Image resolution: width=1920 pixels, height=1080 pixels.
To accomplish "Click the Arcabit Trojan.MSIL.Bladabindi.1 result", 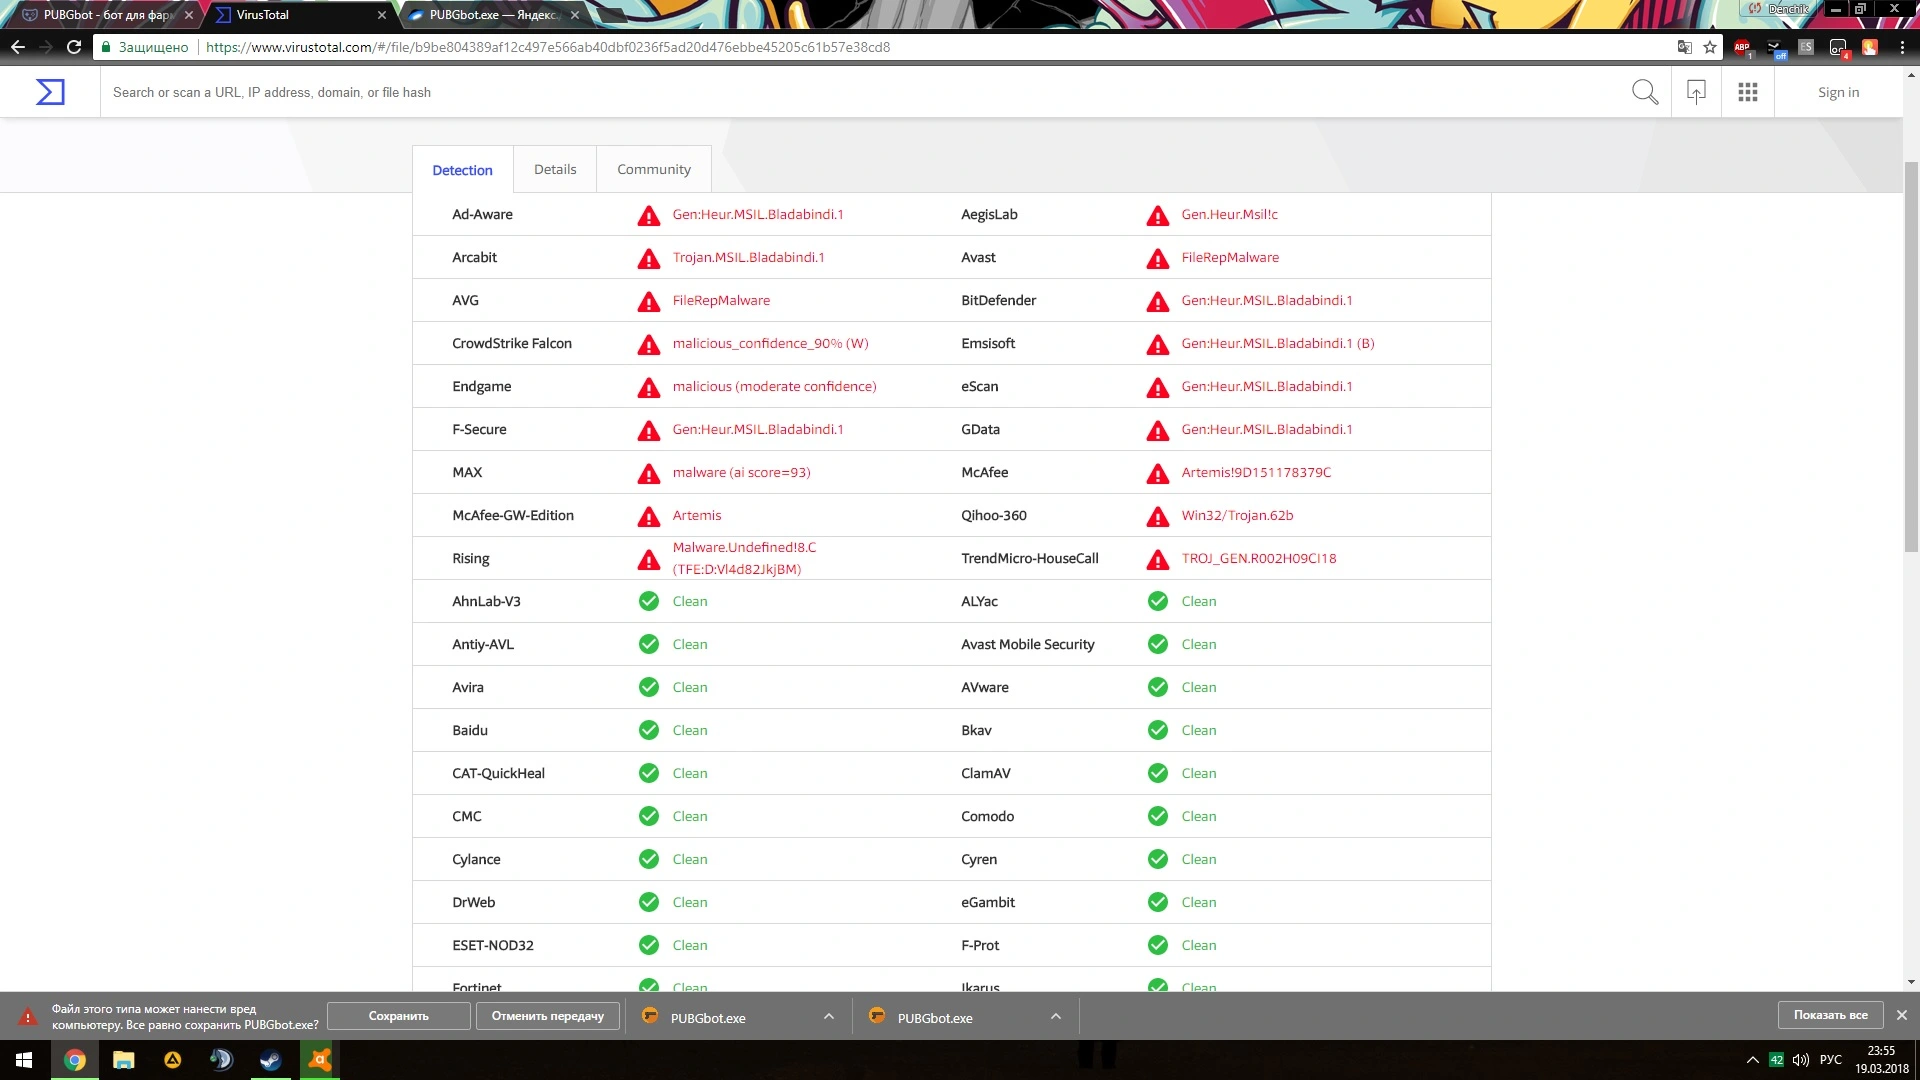I will coord(748,258).
